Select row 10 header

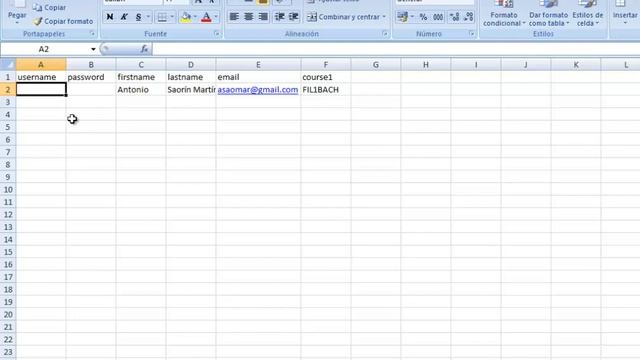coord(8,189)
